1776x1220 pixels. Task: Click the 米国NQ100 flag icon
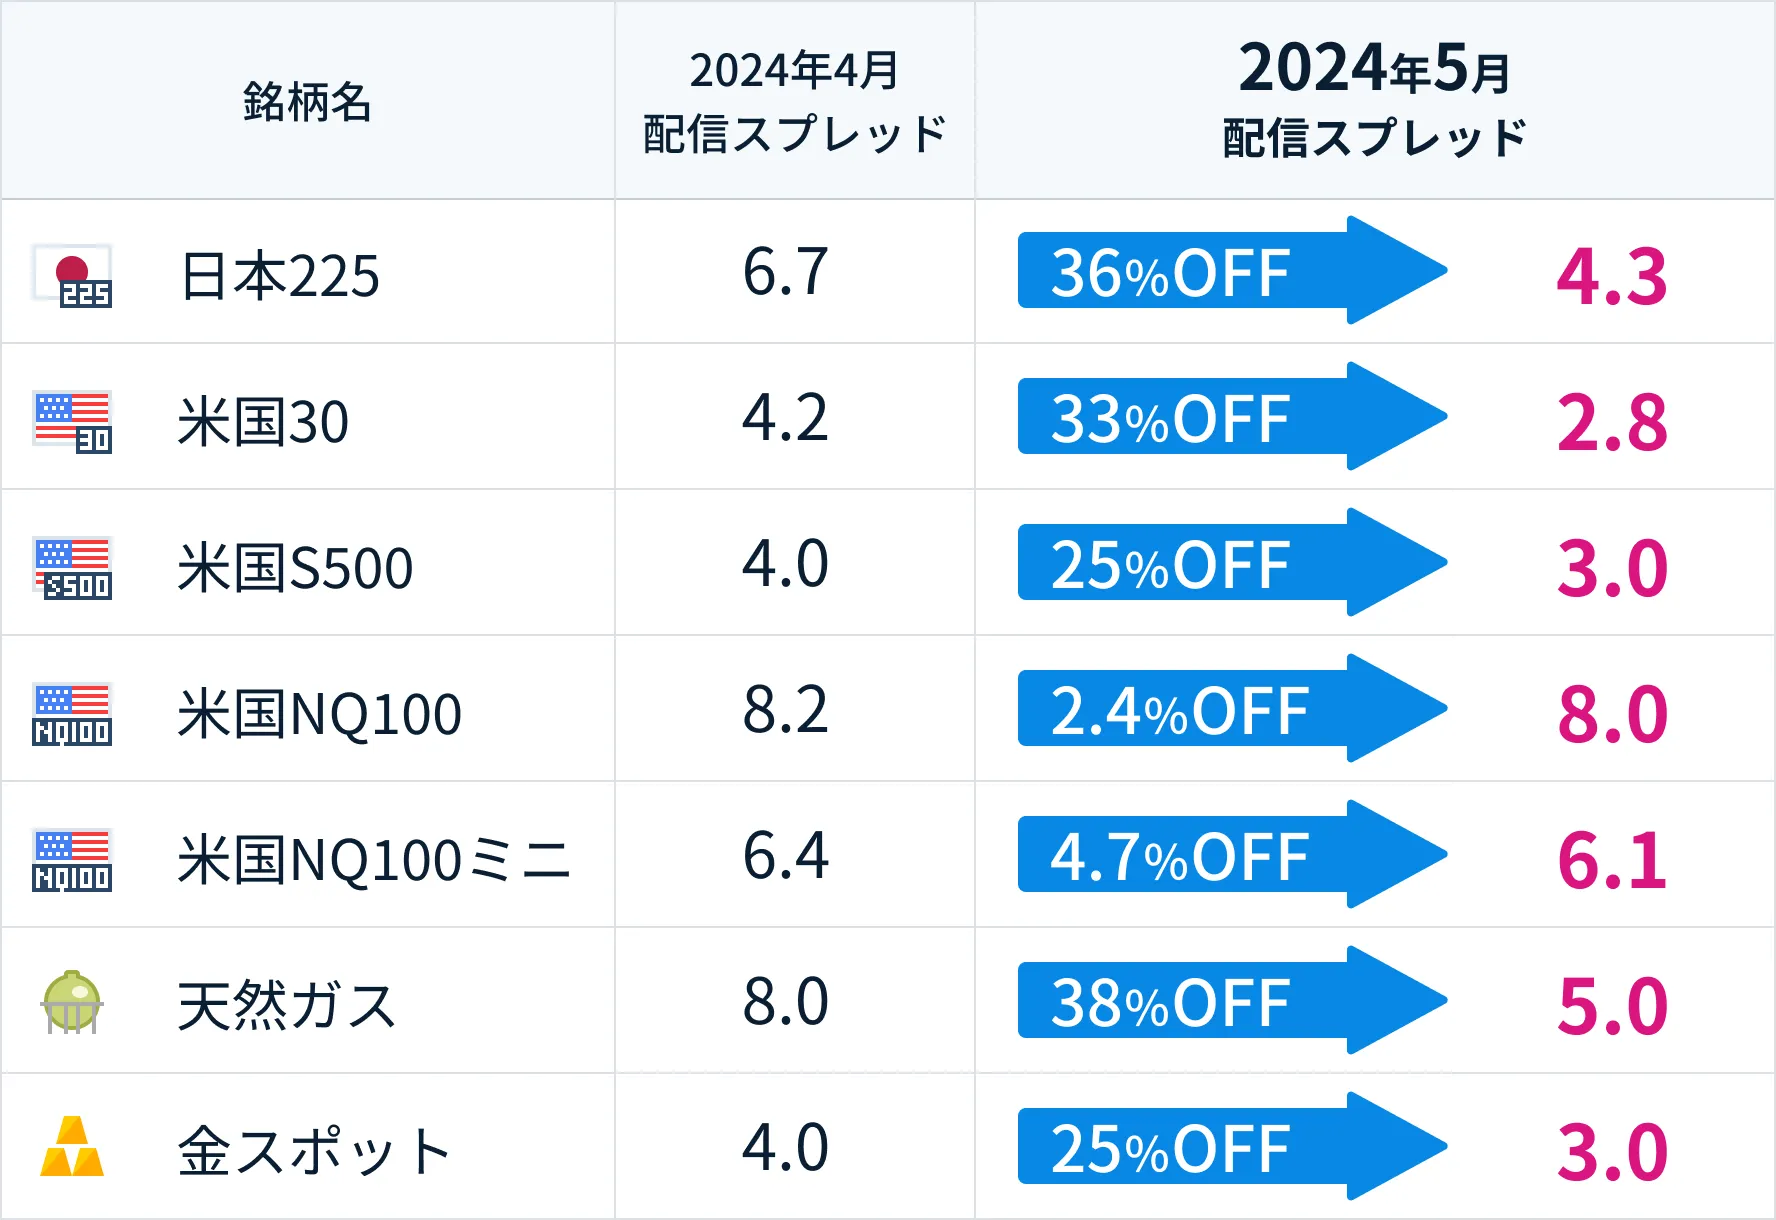click(x=72, y=713)
